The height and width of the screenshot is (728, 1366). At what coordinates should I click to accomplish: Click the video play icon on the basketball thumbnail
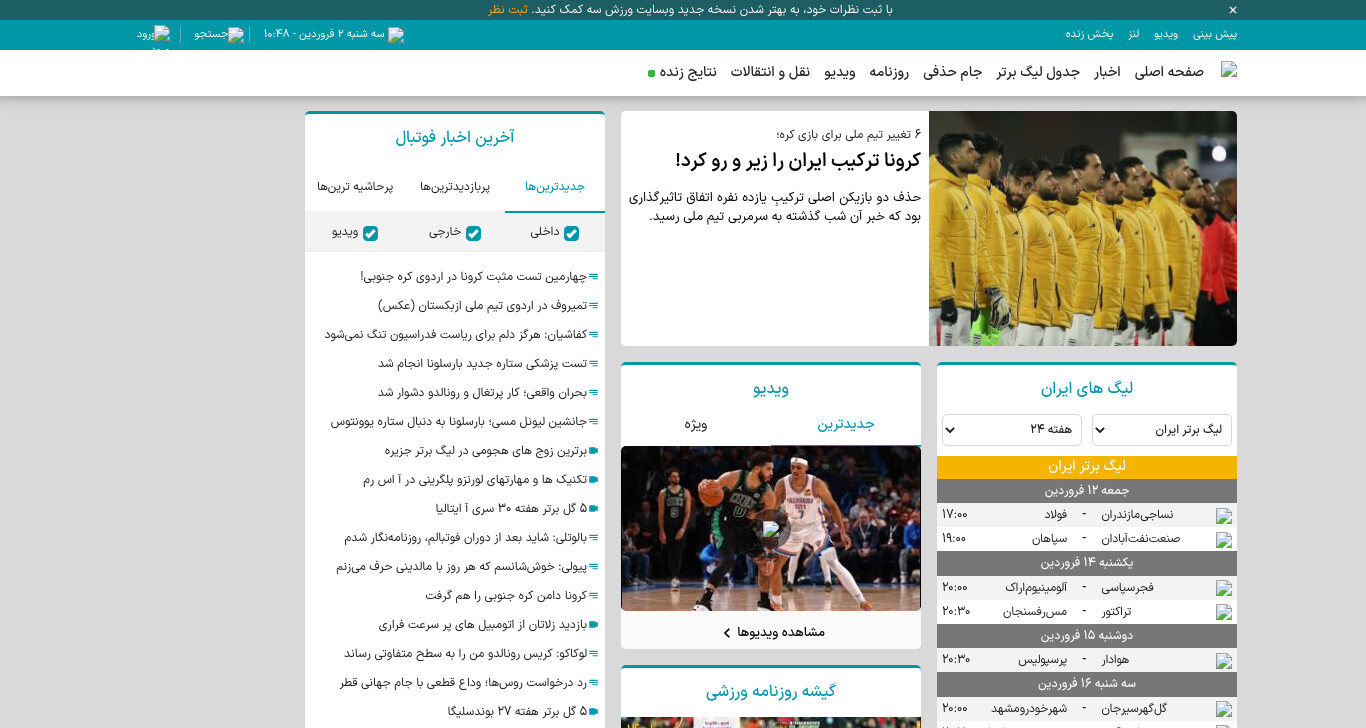coord(771,529)
